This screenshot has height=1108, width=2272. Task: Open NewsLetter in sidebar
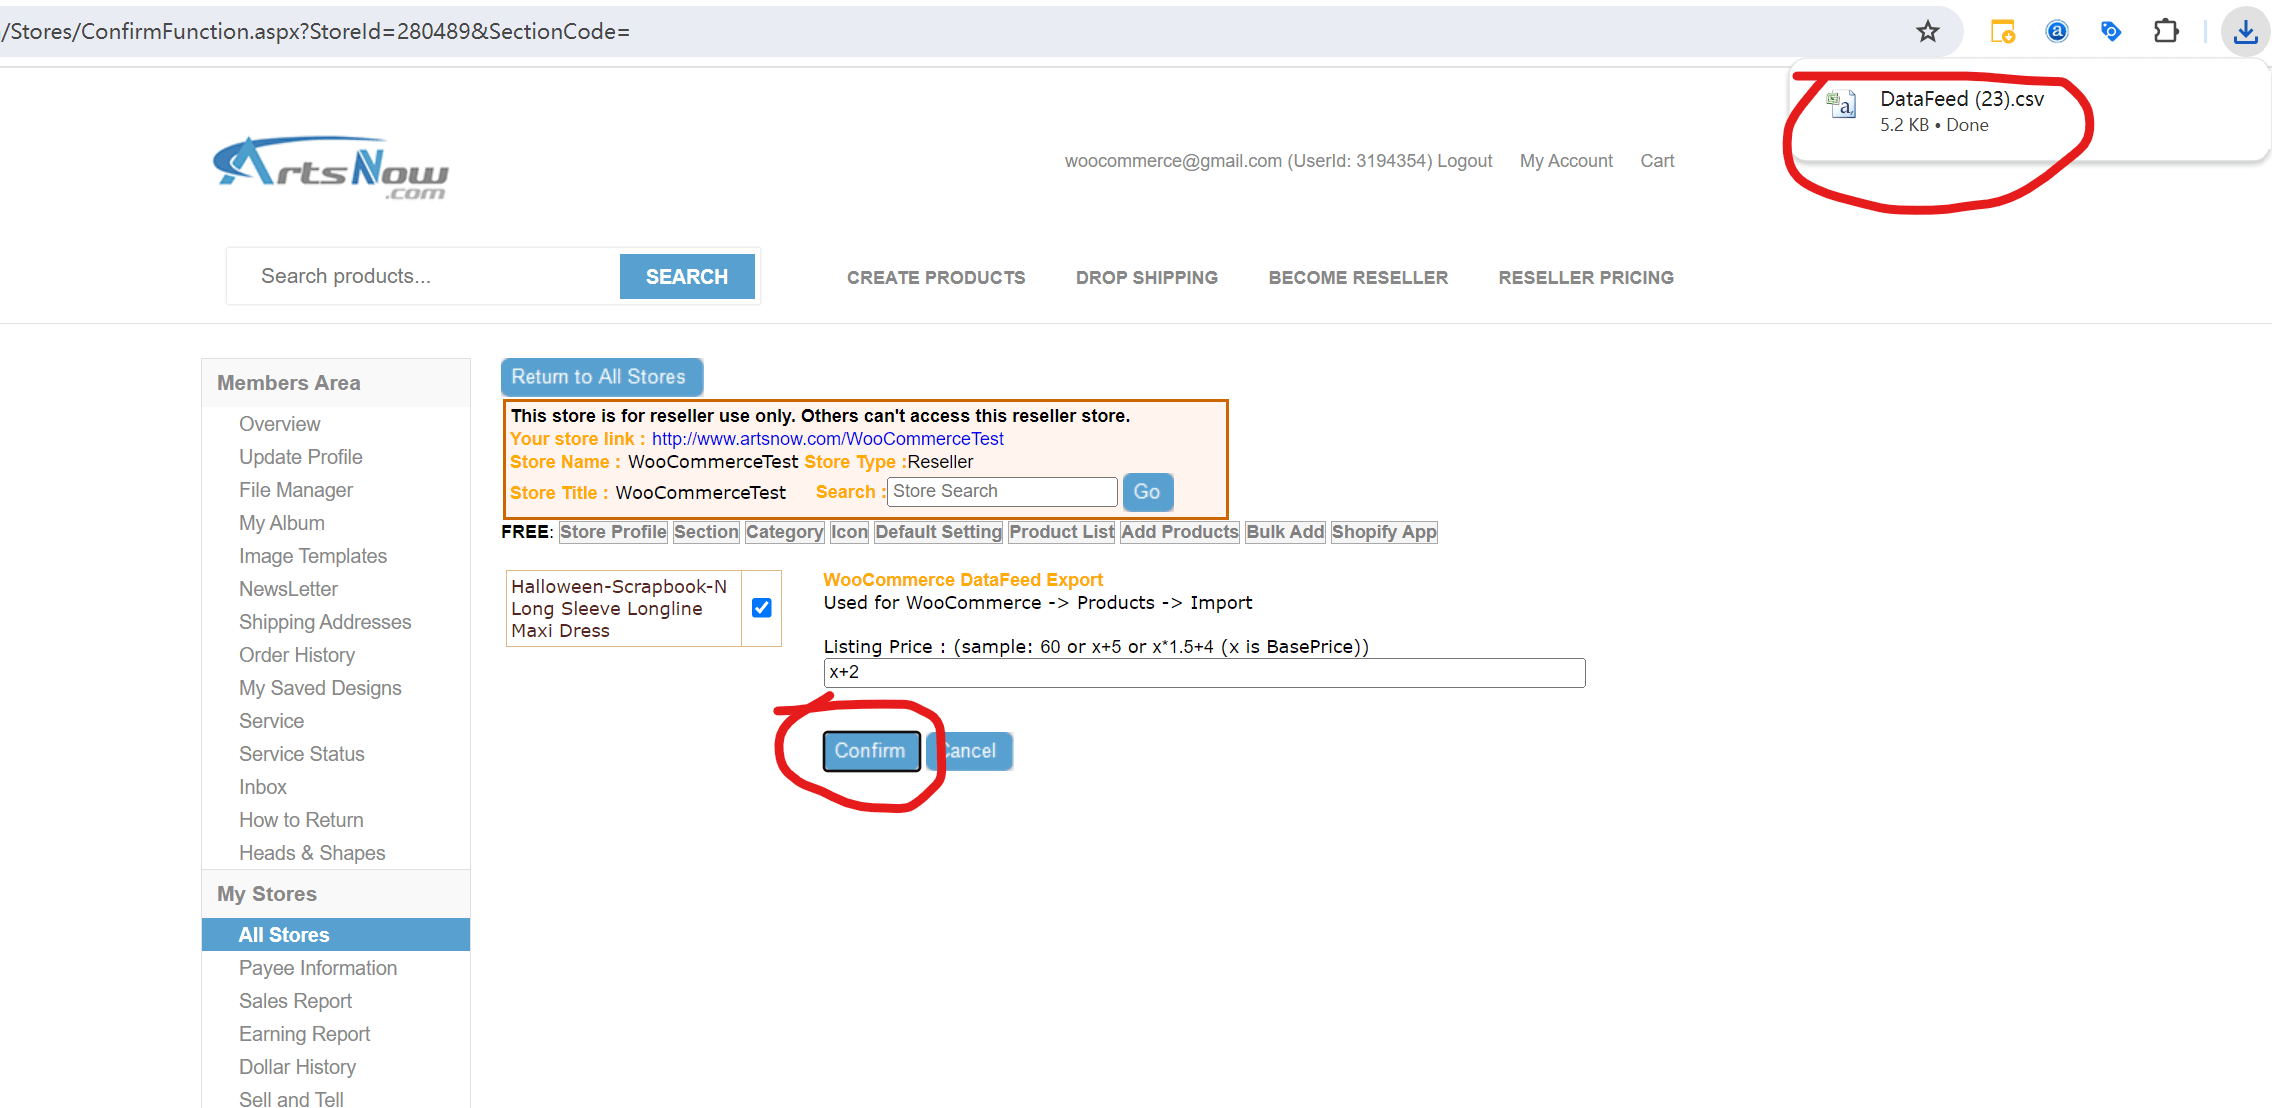(288, 589)
